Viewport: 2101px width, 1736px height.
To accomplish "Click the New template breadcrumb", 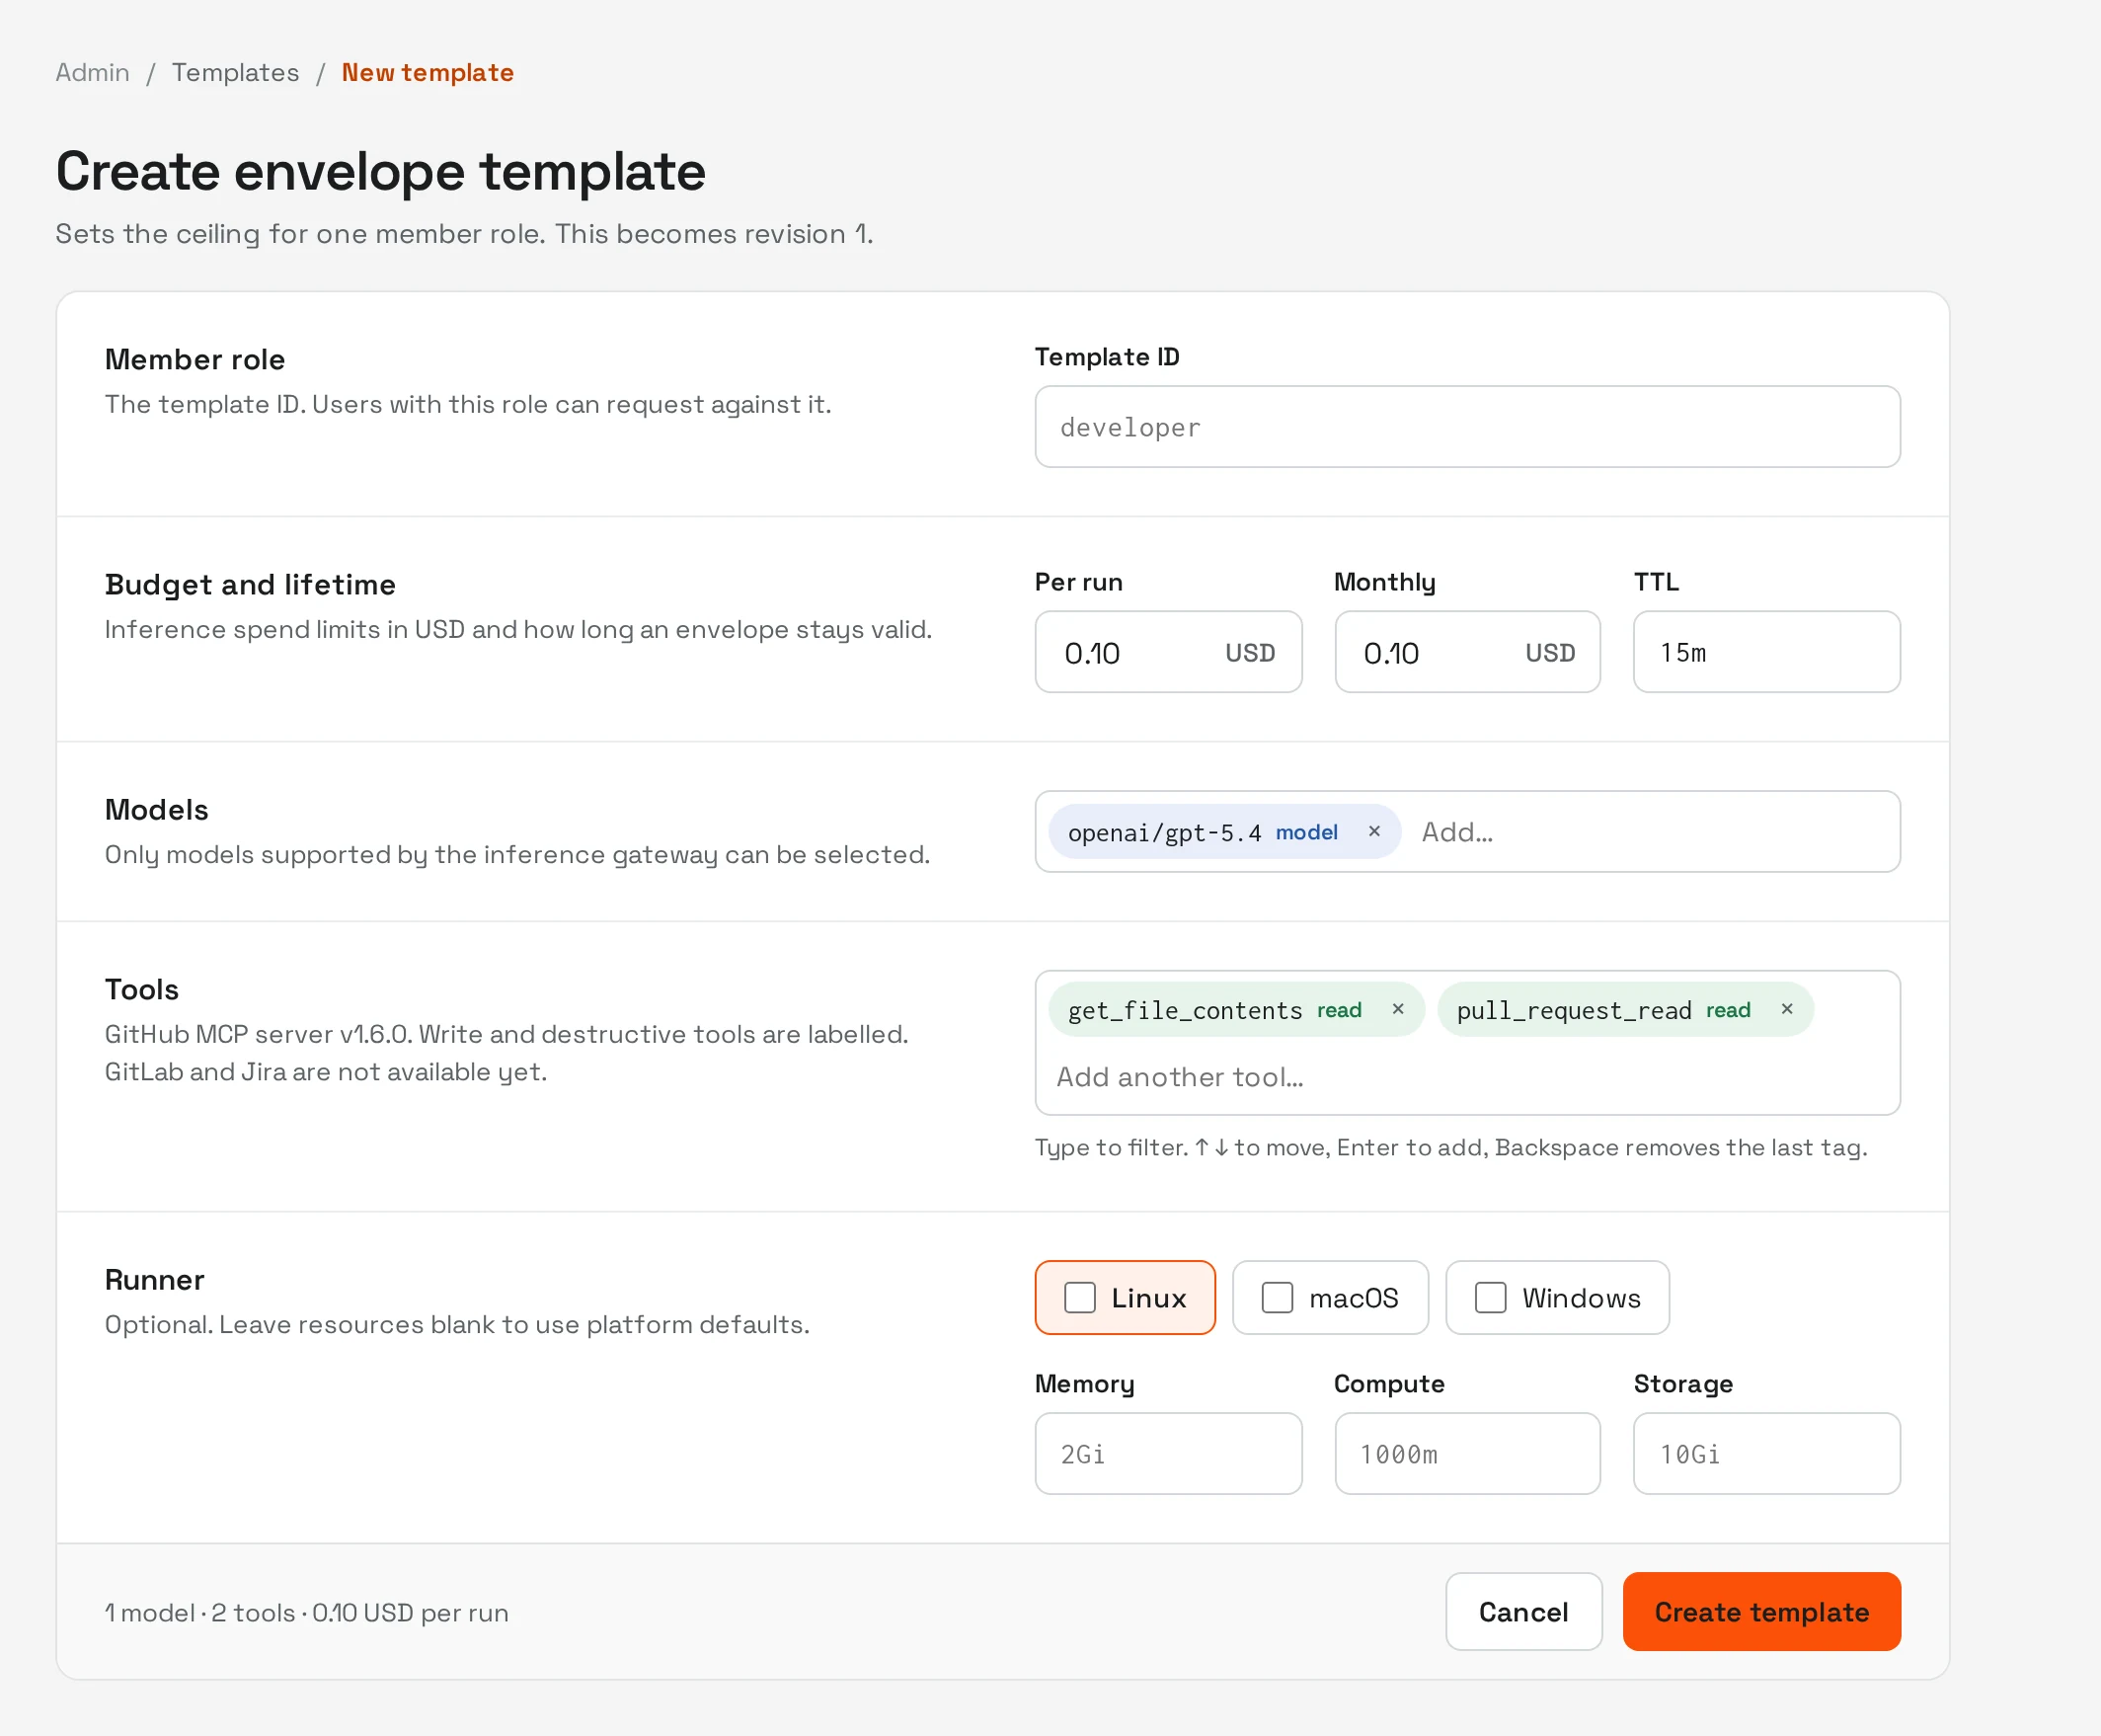I will tap(427, 72).
